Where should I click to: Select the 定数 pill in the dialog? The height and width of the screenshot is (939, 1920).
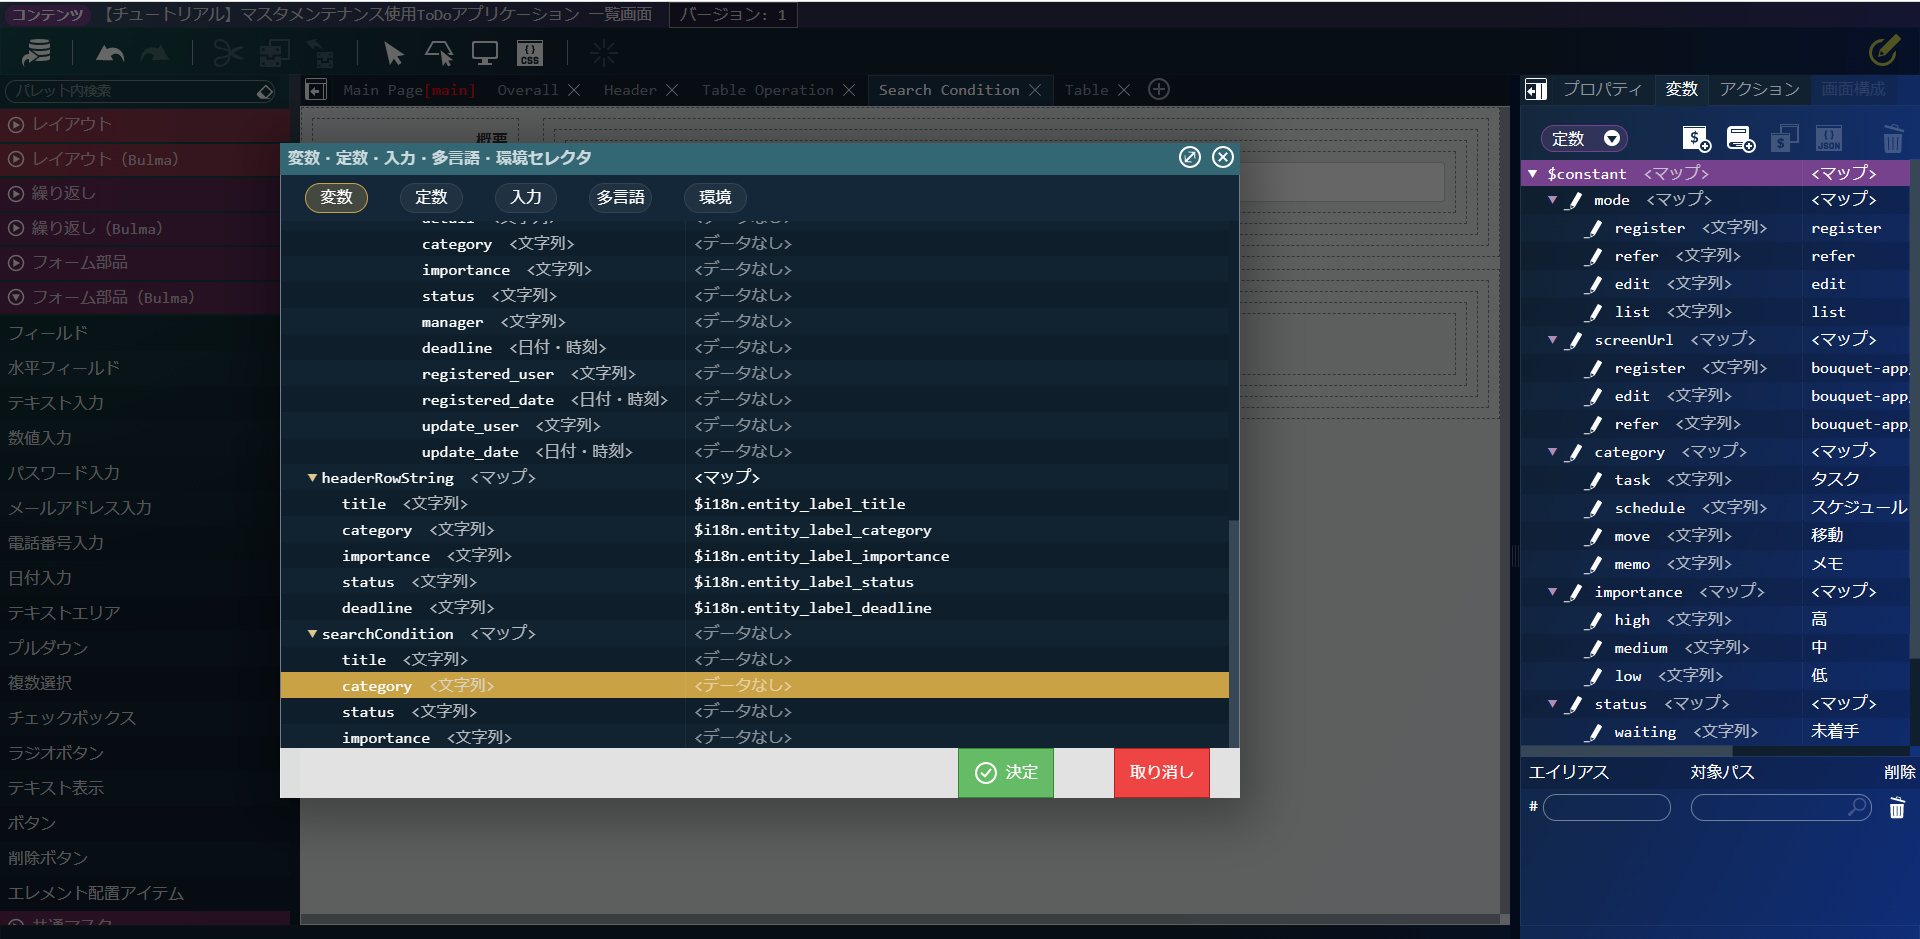point(431,197)
